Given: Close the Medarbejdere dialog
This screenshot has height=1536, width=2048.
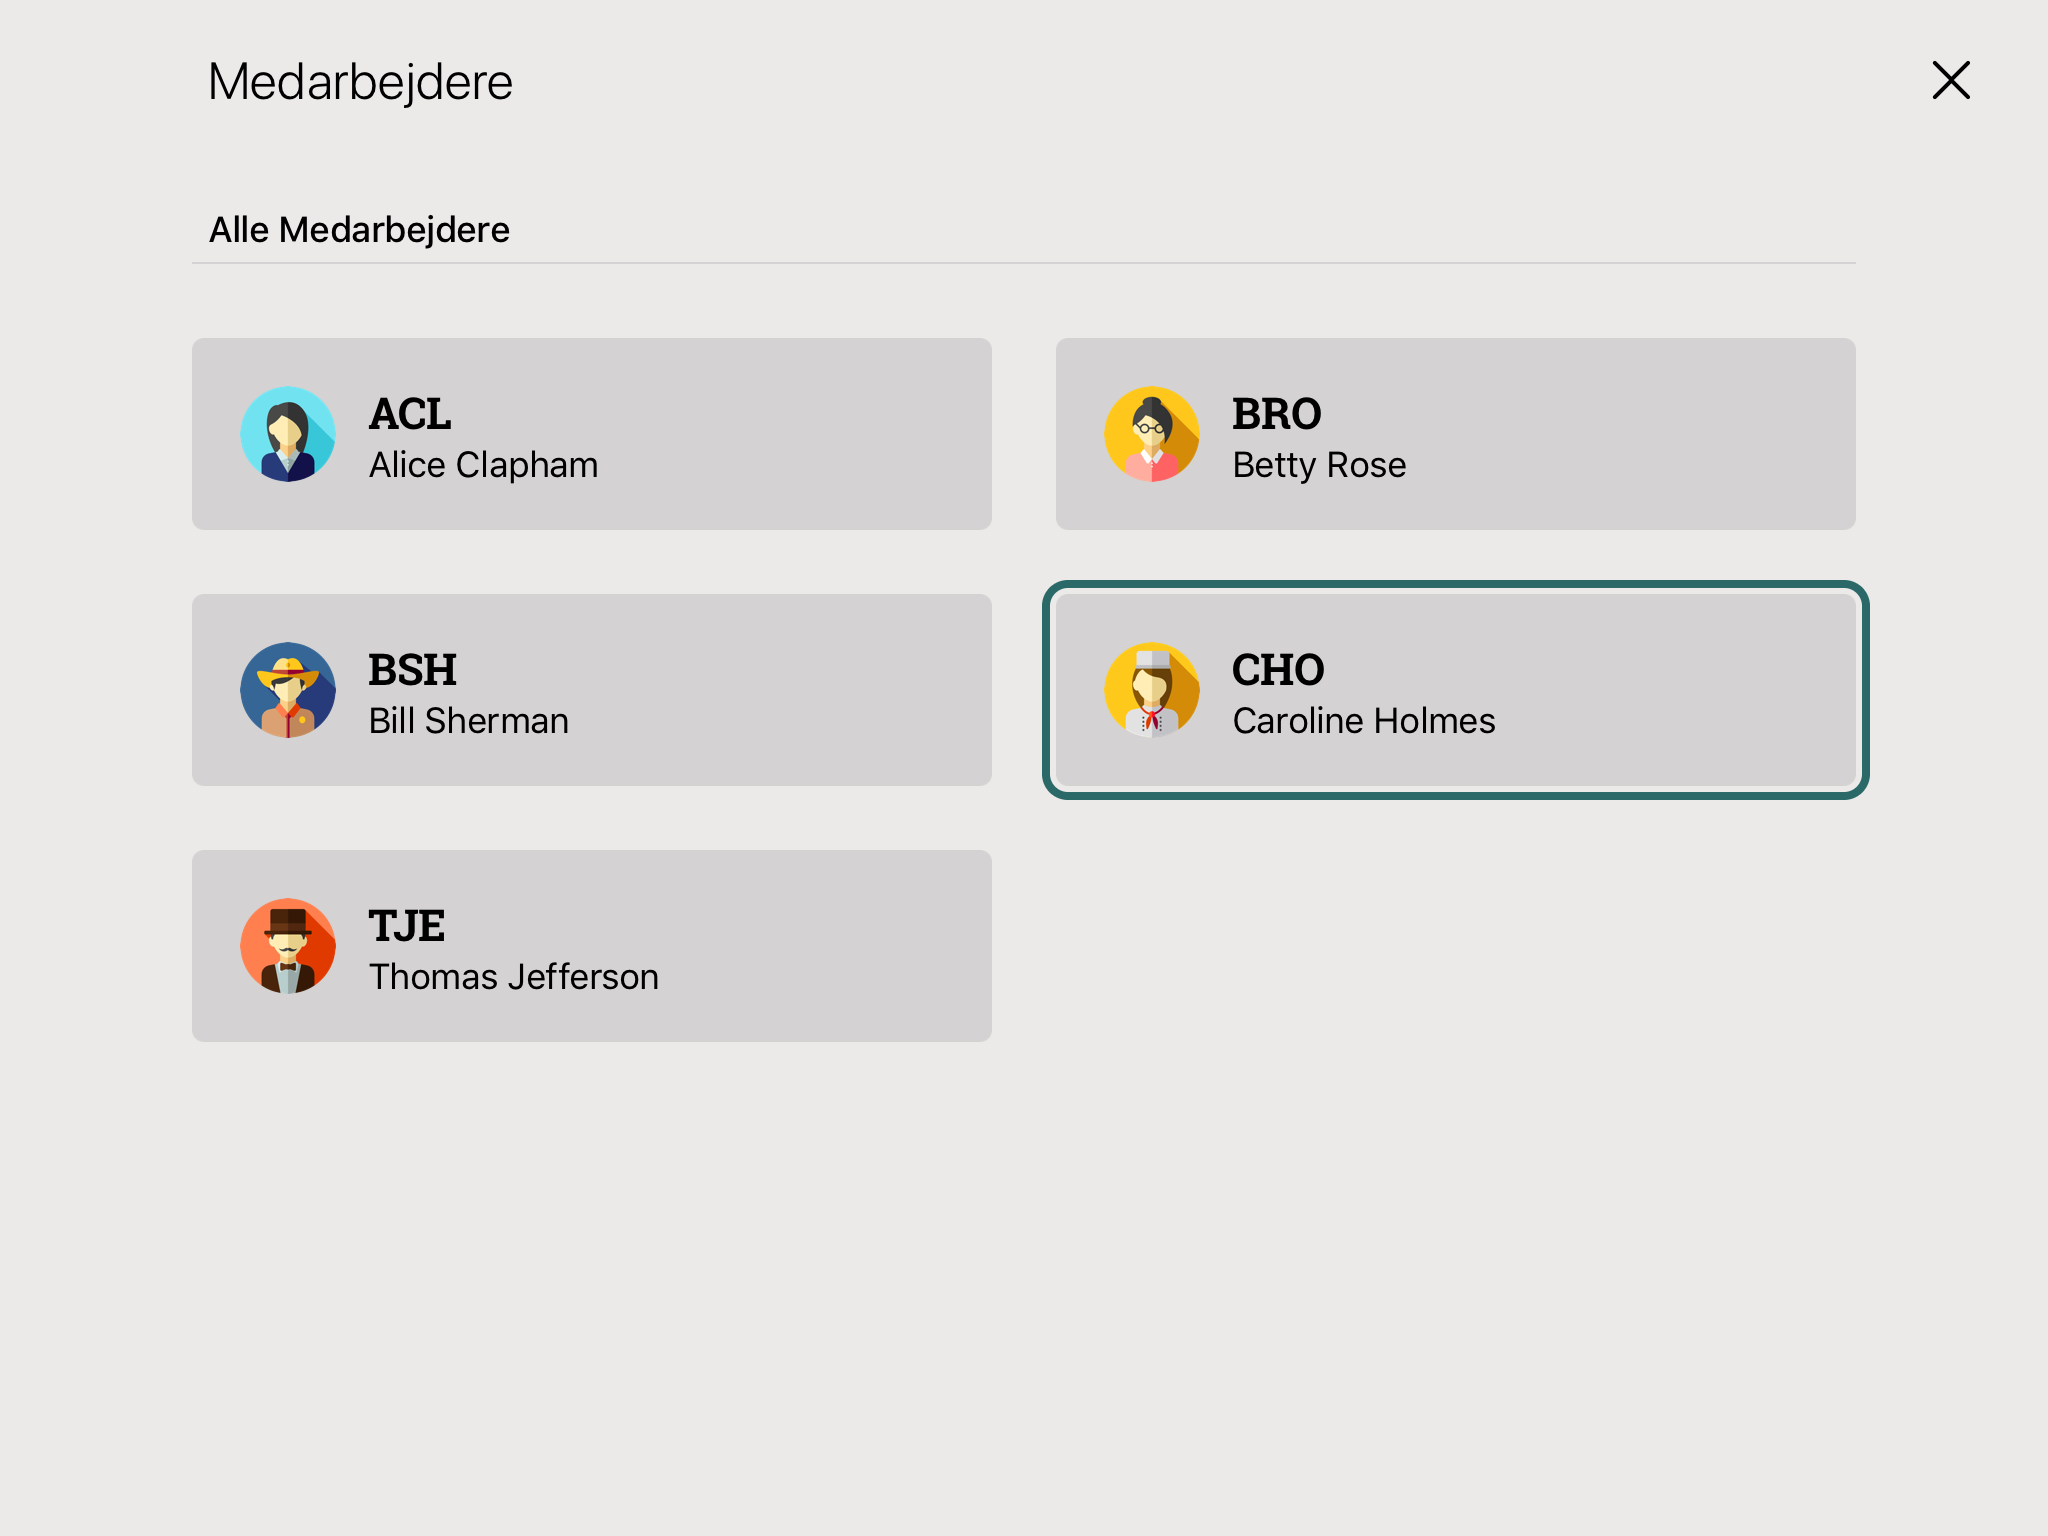Looking at the screenshot, I should pyautogui.click(x=1950, y=80).
